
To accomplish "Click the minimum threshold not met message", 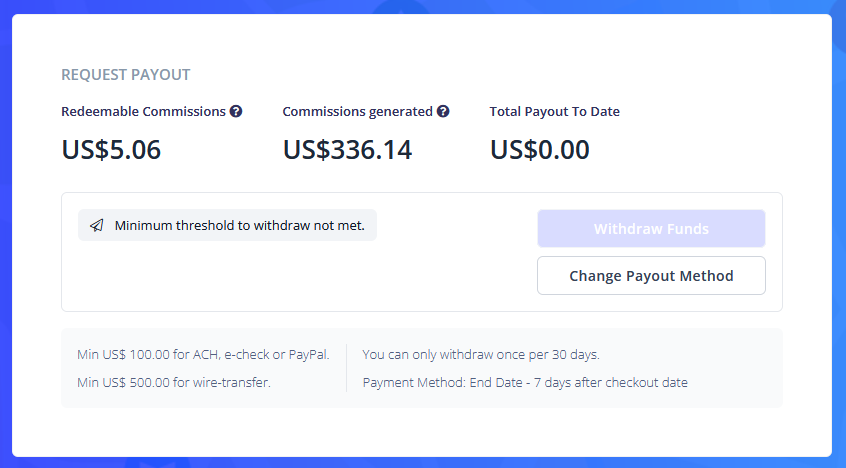I will click(240, 225).
